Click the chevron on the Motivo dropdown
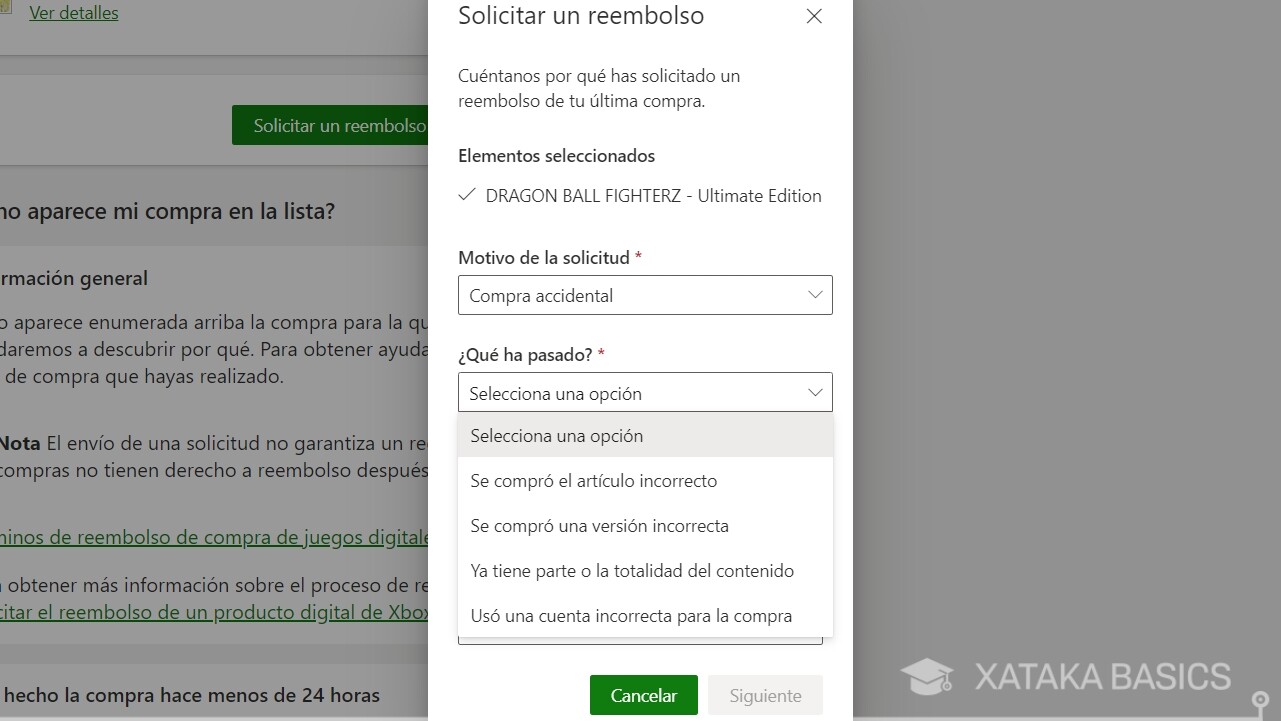The width and height of the screenshot is (1281, 721). coord(814,295)
